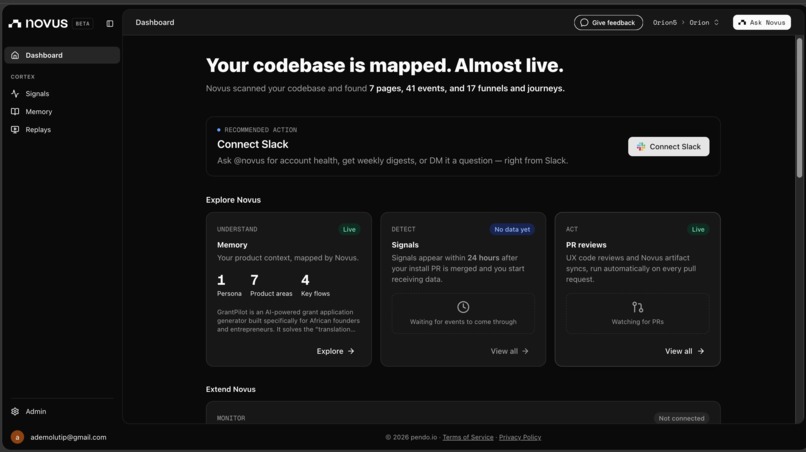This screenshot has width=806, height=452.
Task: Open Admin settings in sidebar
Action: tap(62, 411)
